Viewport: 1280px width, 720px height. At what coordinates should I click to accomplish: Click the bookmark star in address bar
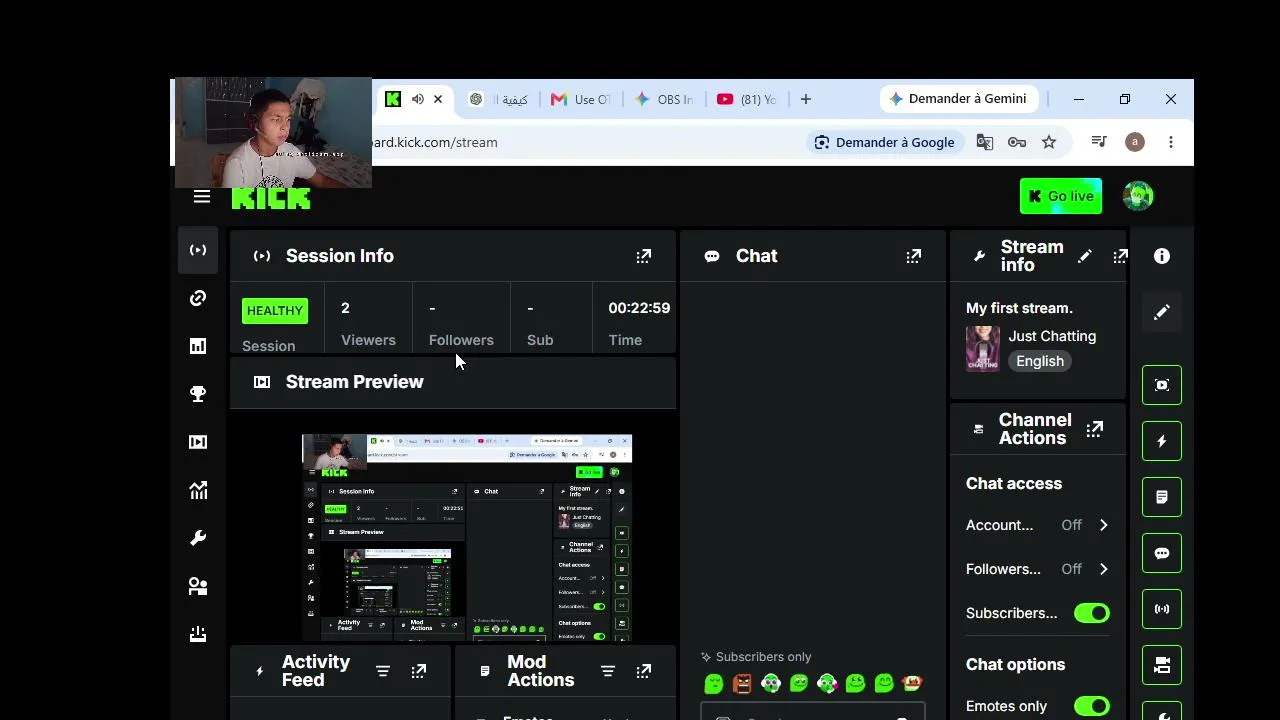[x=1049, y=142]
